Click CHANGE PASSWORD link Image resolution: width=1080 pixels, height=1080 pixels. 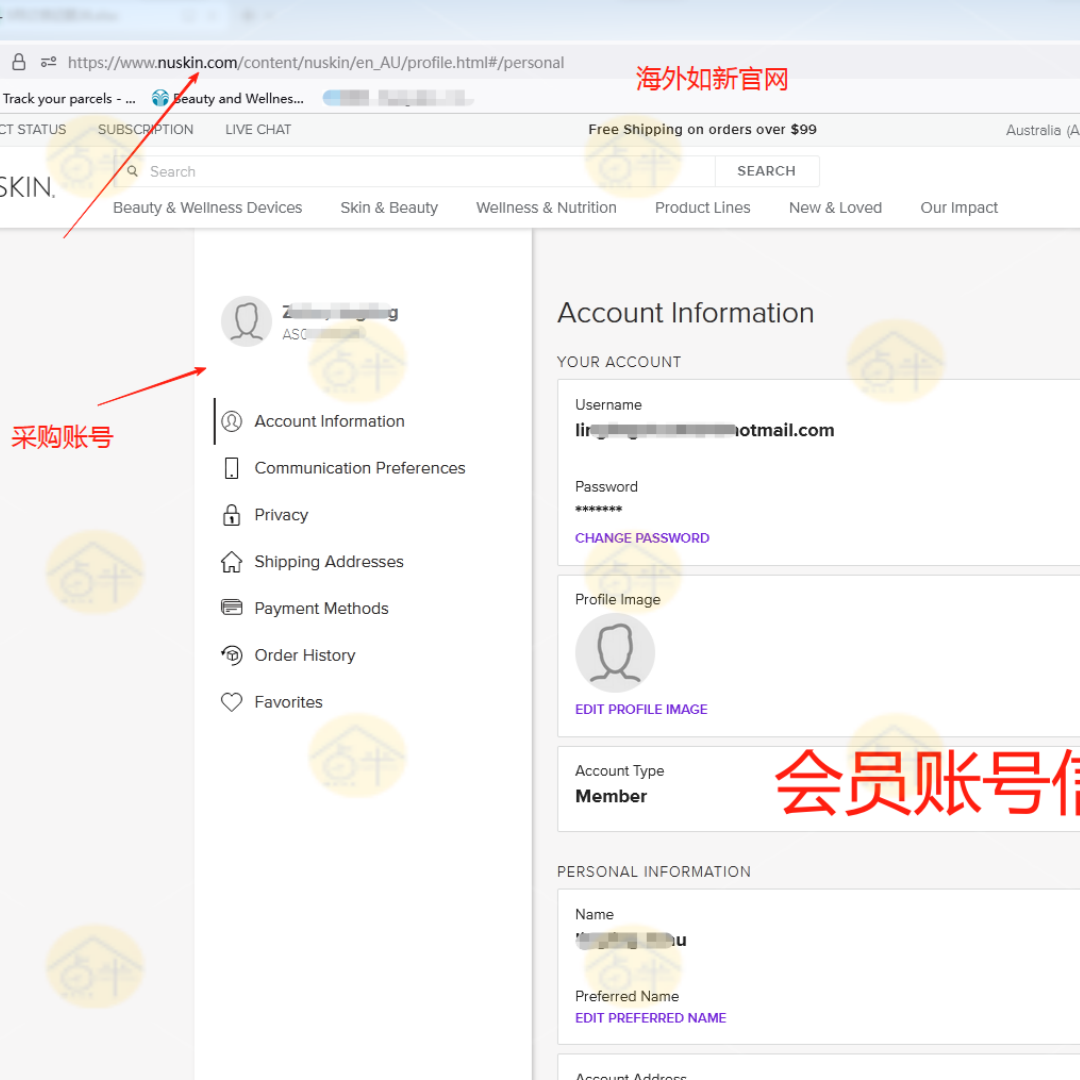pyautogui.click(x=642, y=538)
